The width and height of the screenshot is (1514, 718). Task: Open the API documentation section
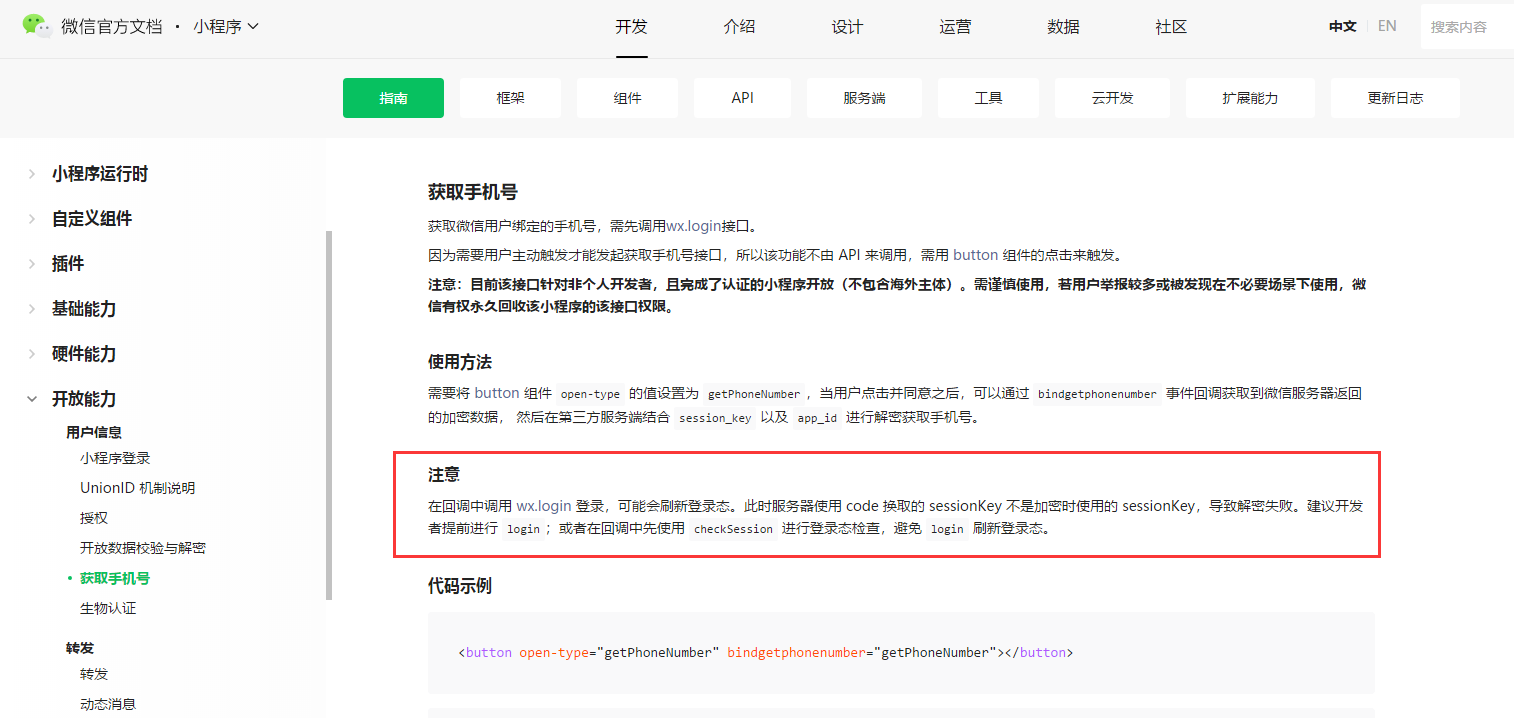tap(742, 97)
